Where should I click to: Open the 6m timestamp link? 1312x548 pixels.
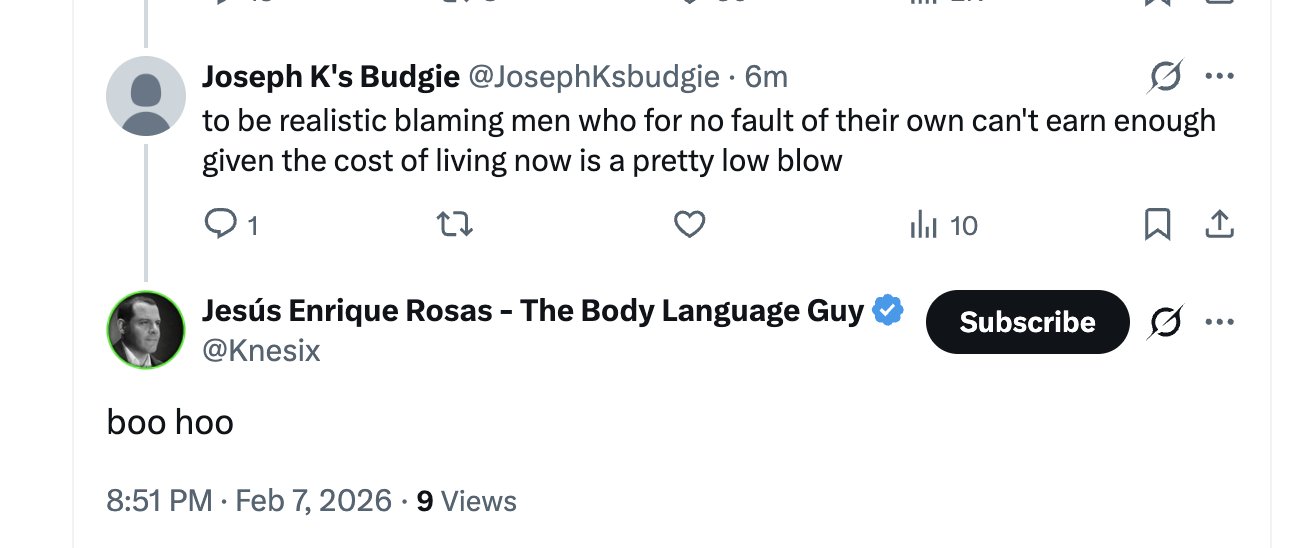pyautogui.click(x=766, y=76)
